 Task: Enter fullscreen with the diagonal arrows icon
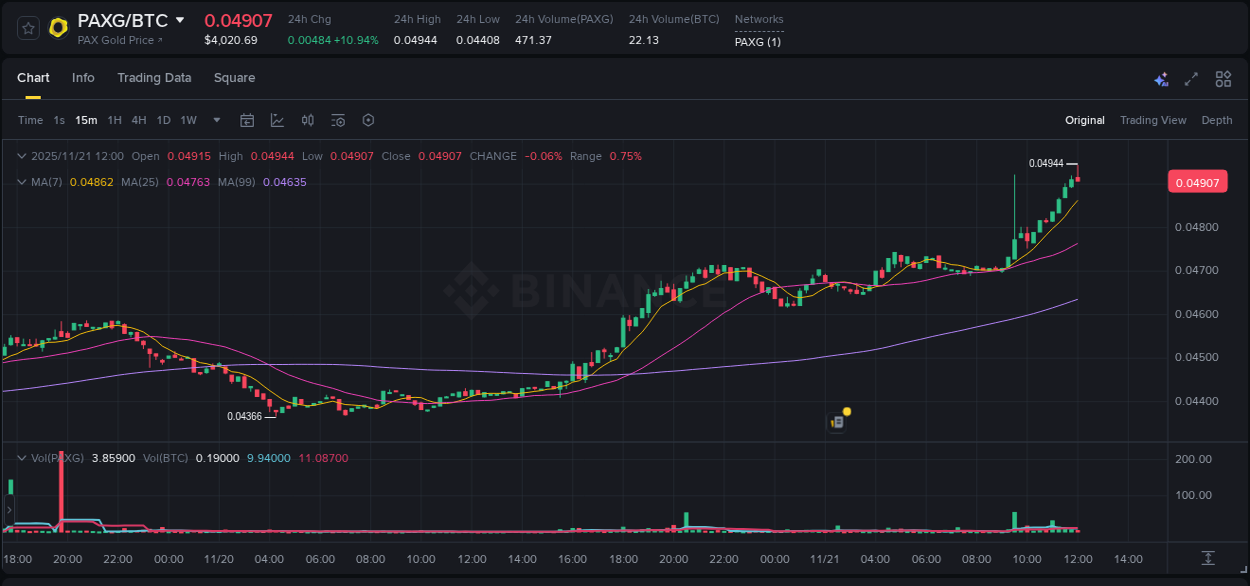pos(1190,78)
